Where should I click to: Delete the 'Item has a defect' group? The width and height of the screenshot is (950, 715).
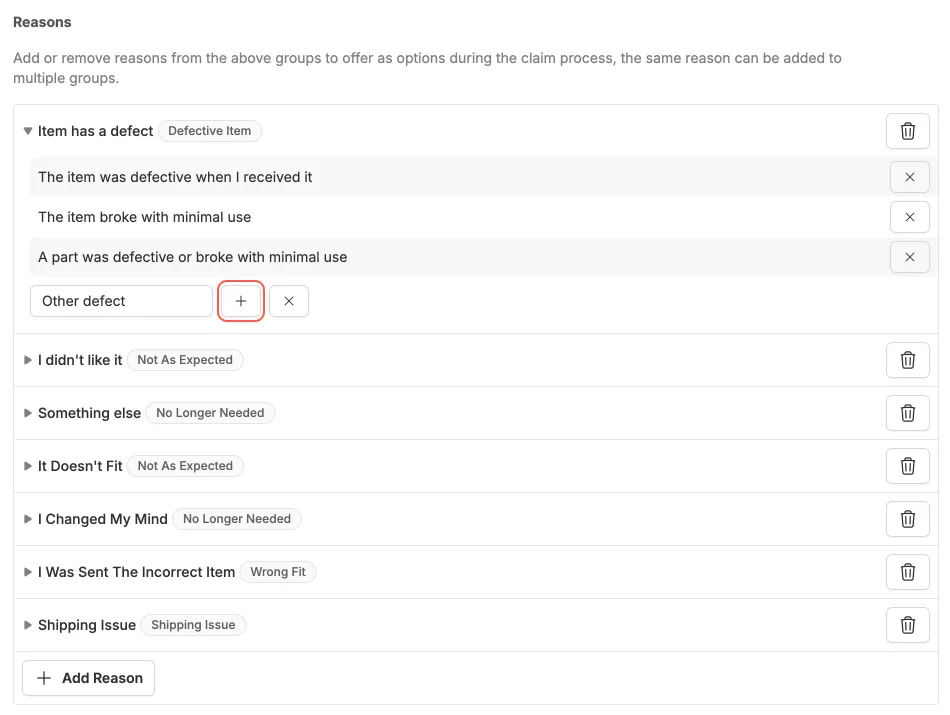coord(907,131)
